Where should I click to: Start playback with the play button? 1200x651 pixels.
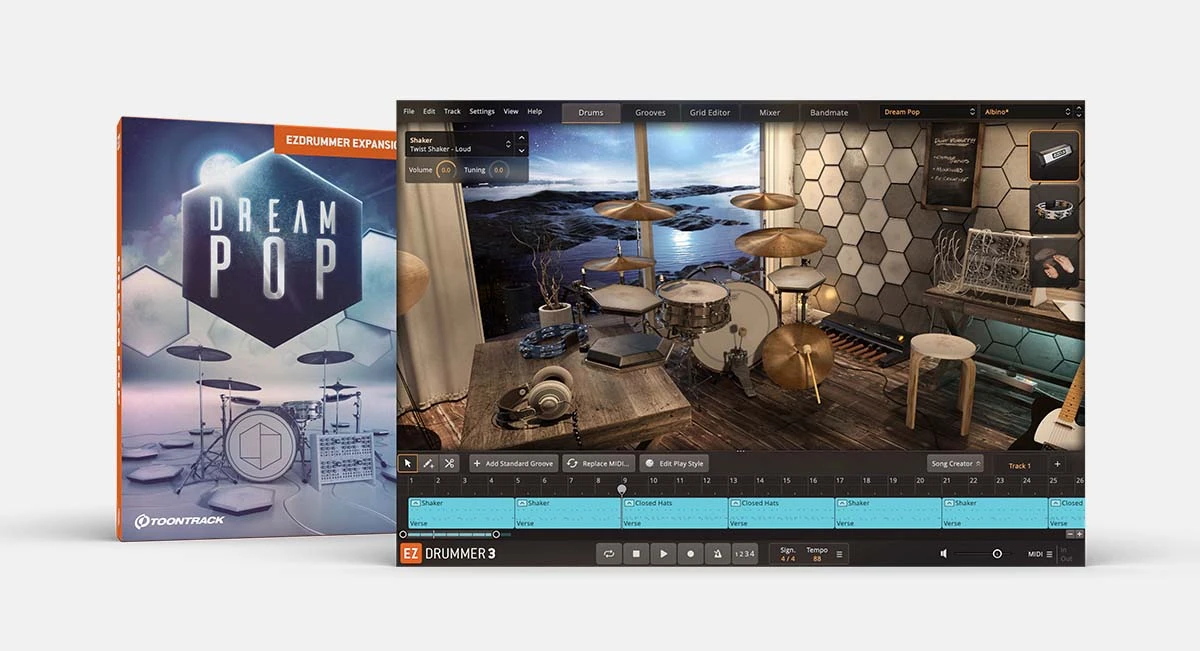tap(663, 553)
